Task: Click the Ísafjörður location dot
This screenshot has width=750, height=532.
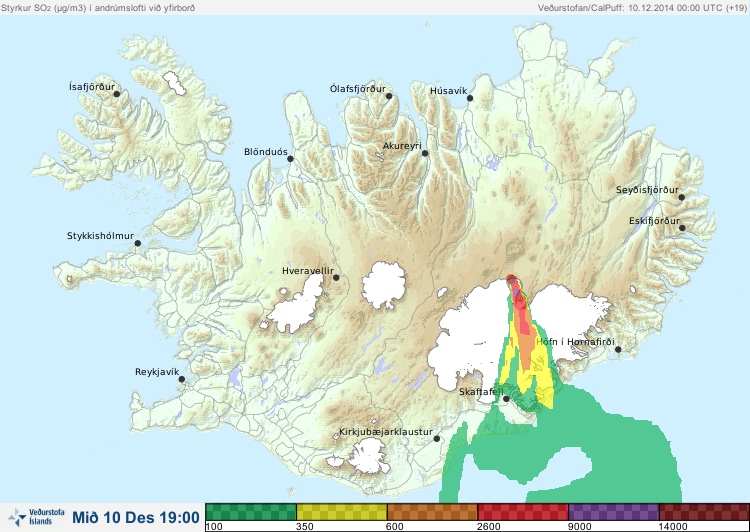Action: 116,94
